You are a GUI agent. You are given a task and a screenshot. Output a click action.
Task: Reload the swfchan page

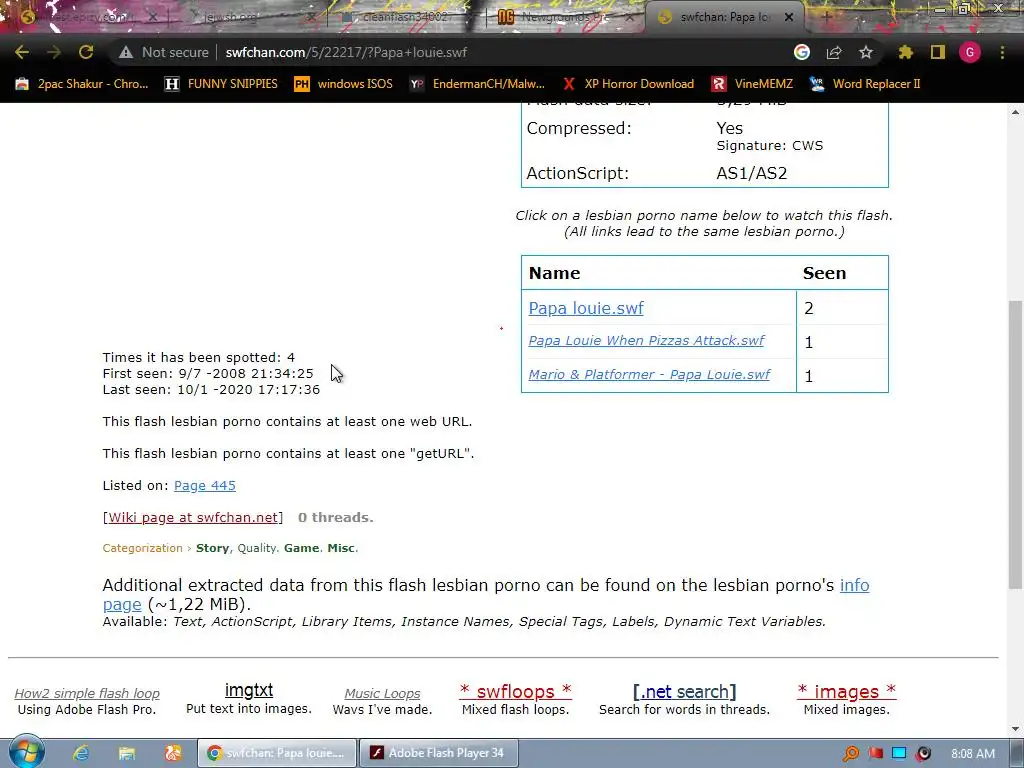(86, 52)
